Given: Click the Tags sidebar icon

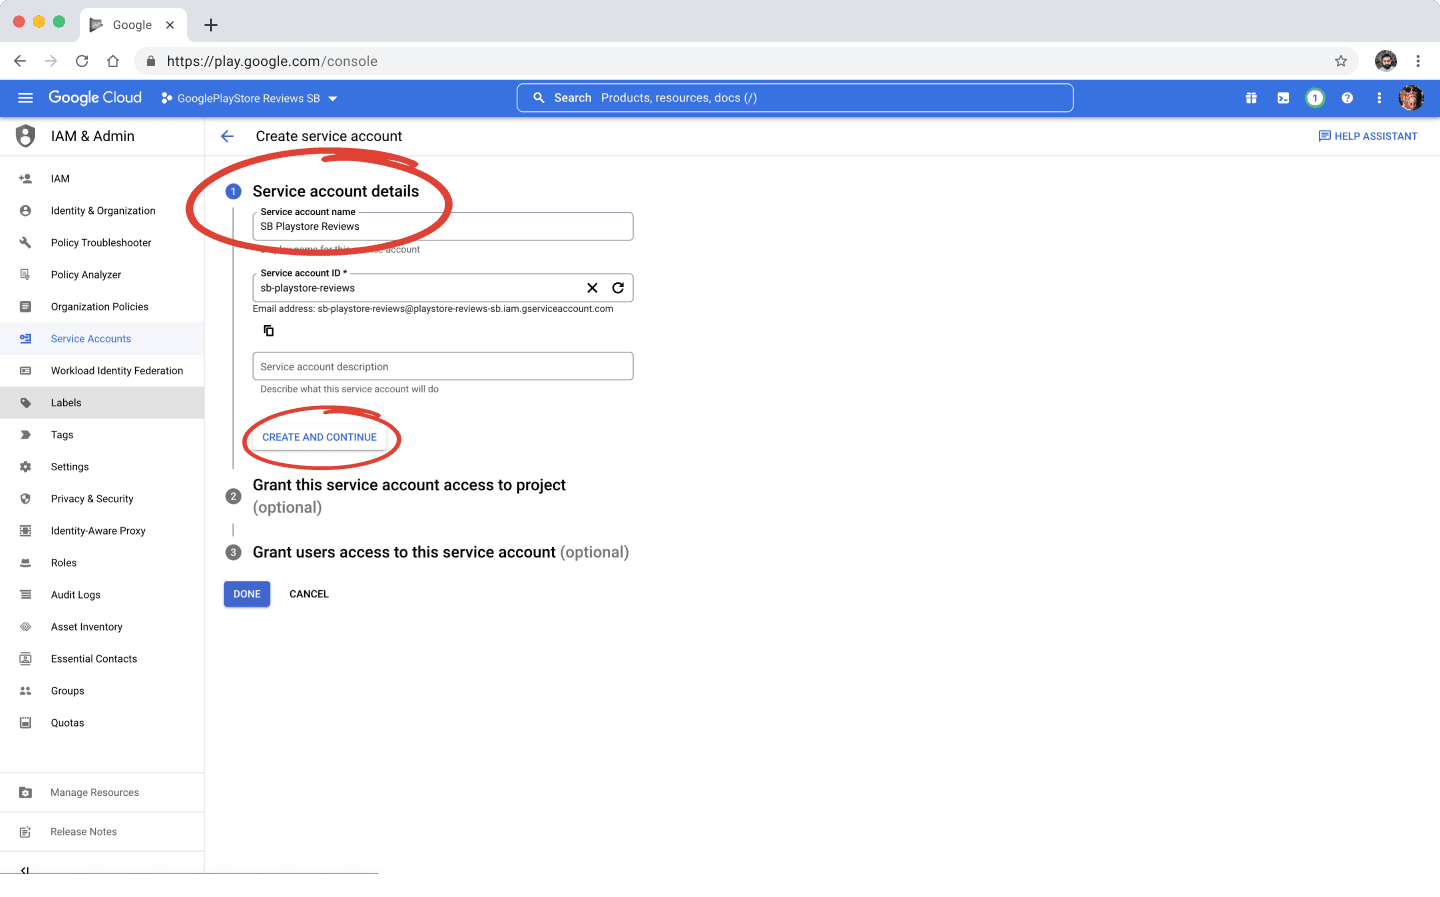Looking at the screenshot, I should point(26,435).
